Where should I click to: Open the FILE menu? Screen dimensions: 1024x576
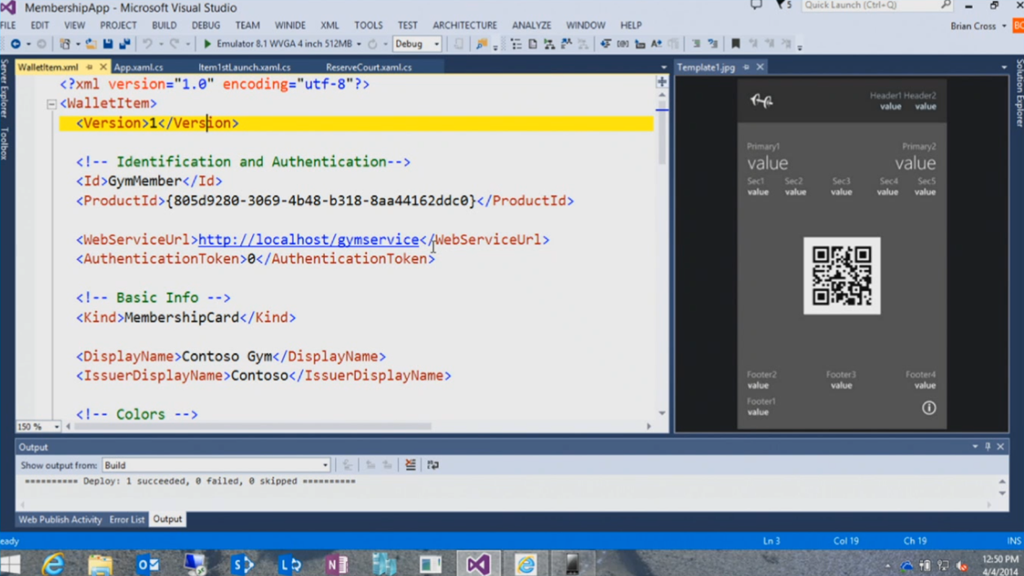coord(8,25)
